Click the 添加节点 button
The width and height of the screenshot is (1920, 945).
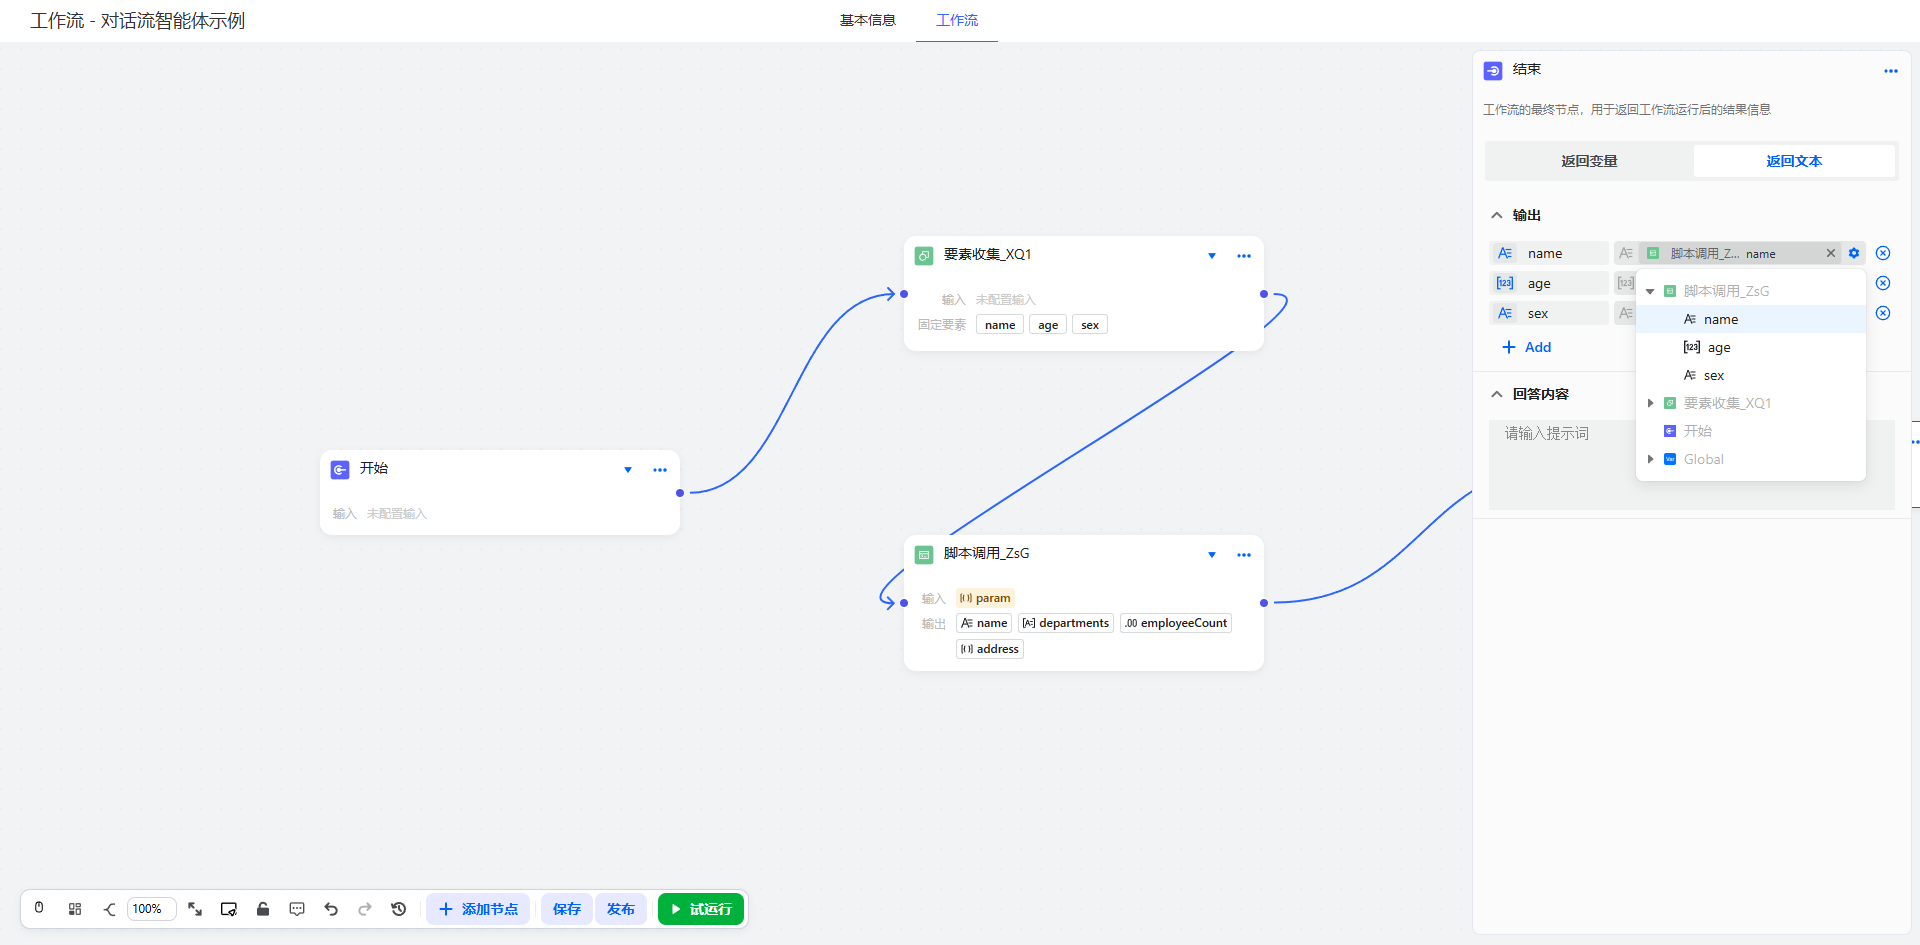[x=478, y=909]
